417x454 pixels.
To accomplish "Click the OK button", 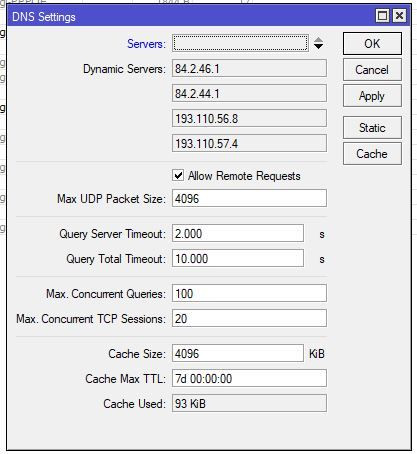I will click(x=372, y=44).
